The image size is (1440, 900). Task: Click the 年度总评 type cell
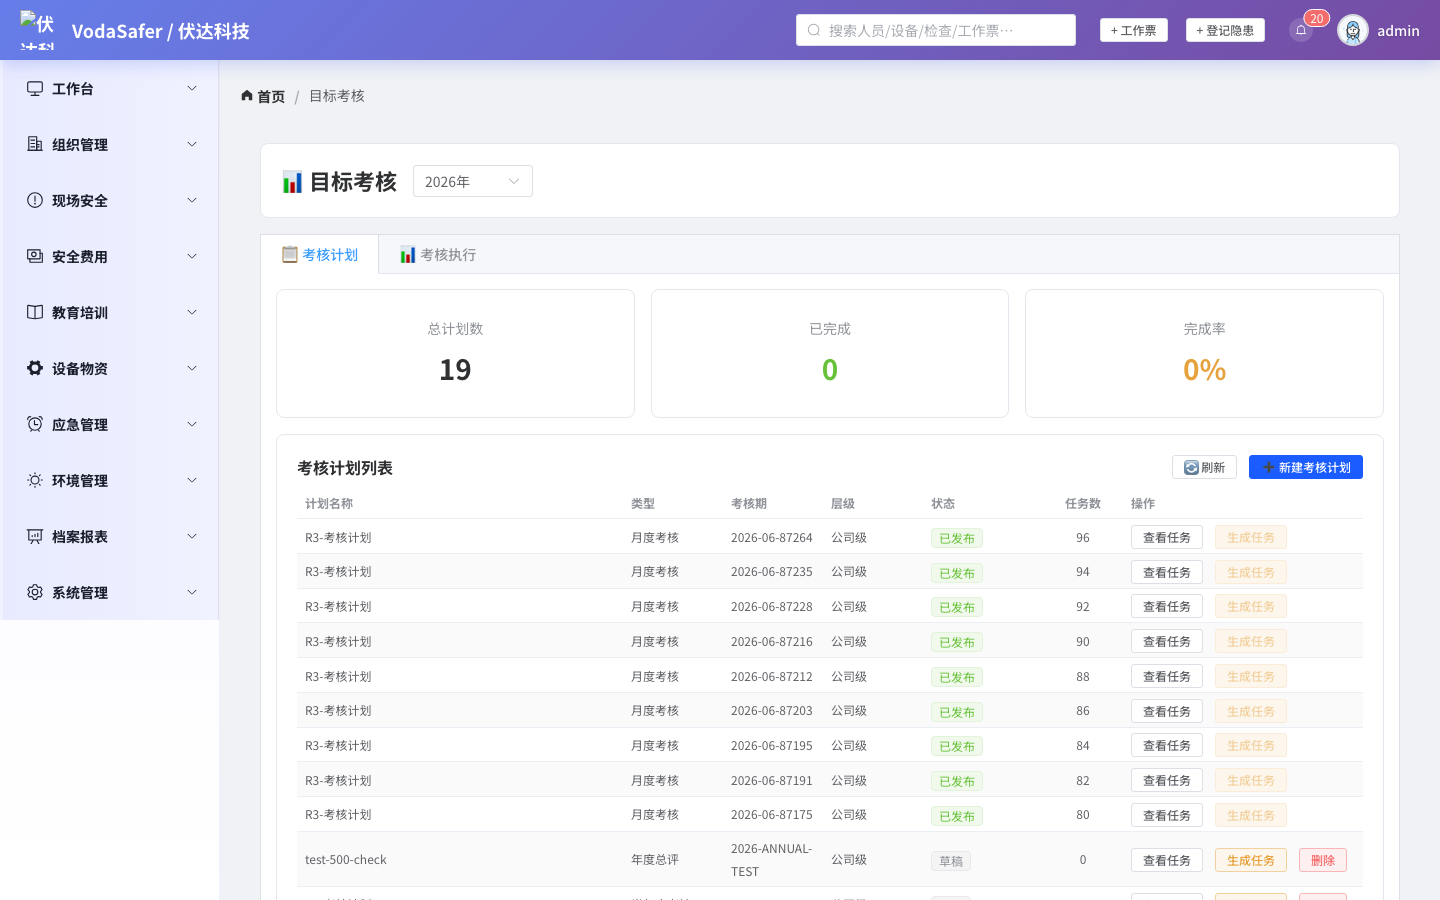(x=655, y=860)
